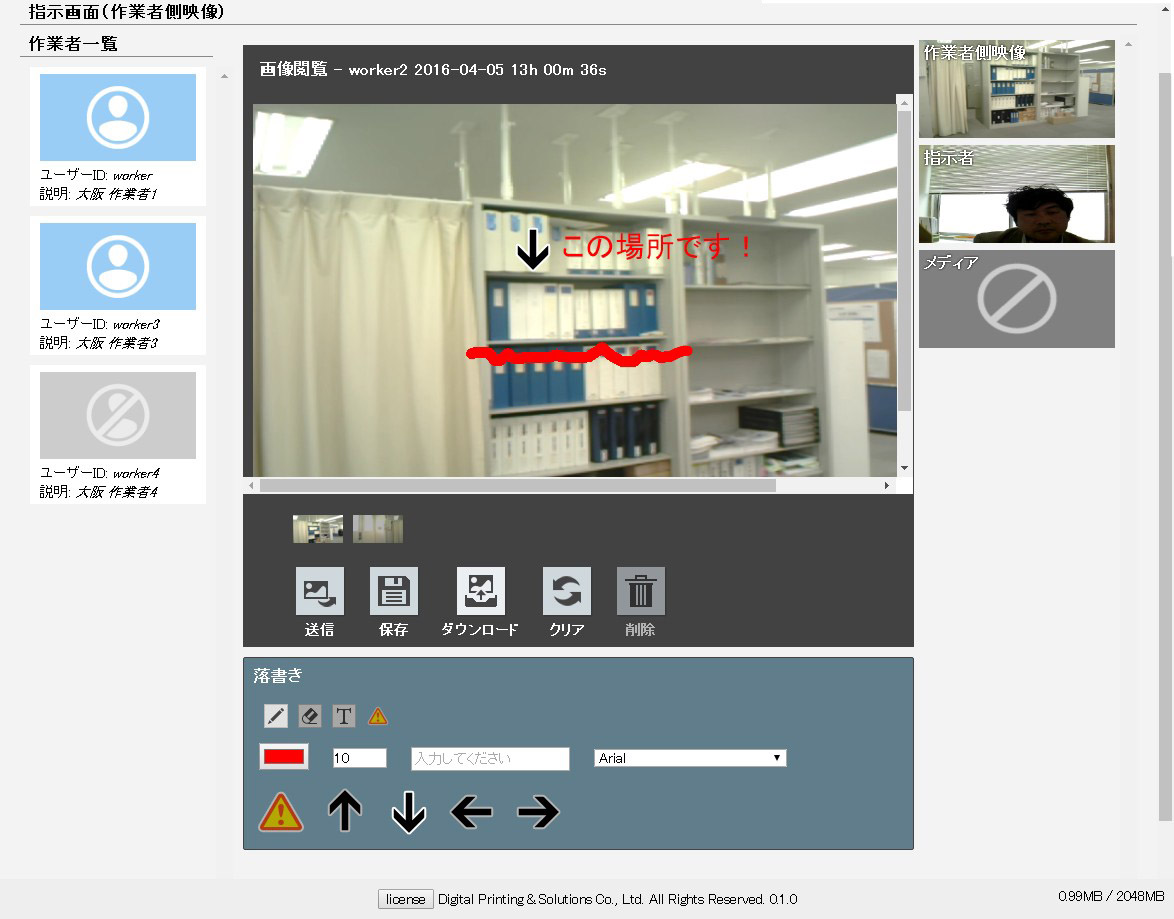1174x919 pixels.
Task: Select the second captured image thumbnail
Action: click(x=378, y=529)
